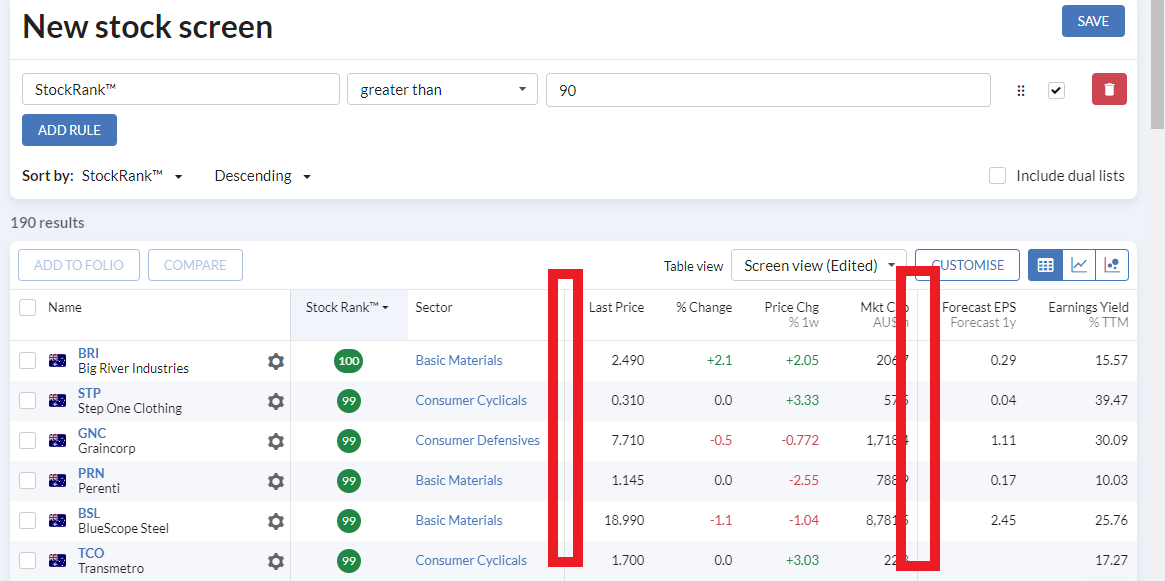Sort by the % Change column header
The width and height of the screenshot is (1165, 581).
click(x=704, y=308)
